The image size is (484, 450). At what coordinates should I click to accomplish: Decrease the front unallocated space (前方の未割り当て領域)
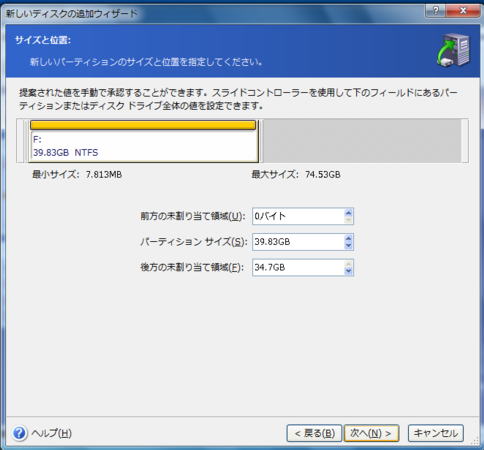349,220
